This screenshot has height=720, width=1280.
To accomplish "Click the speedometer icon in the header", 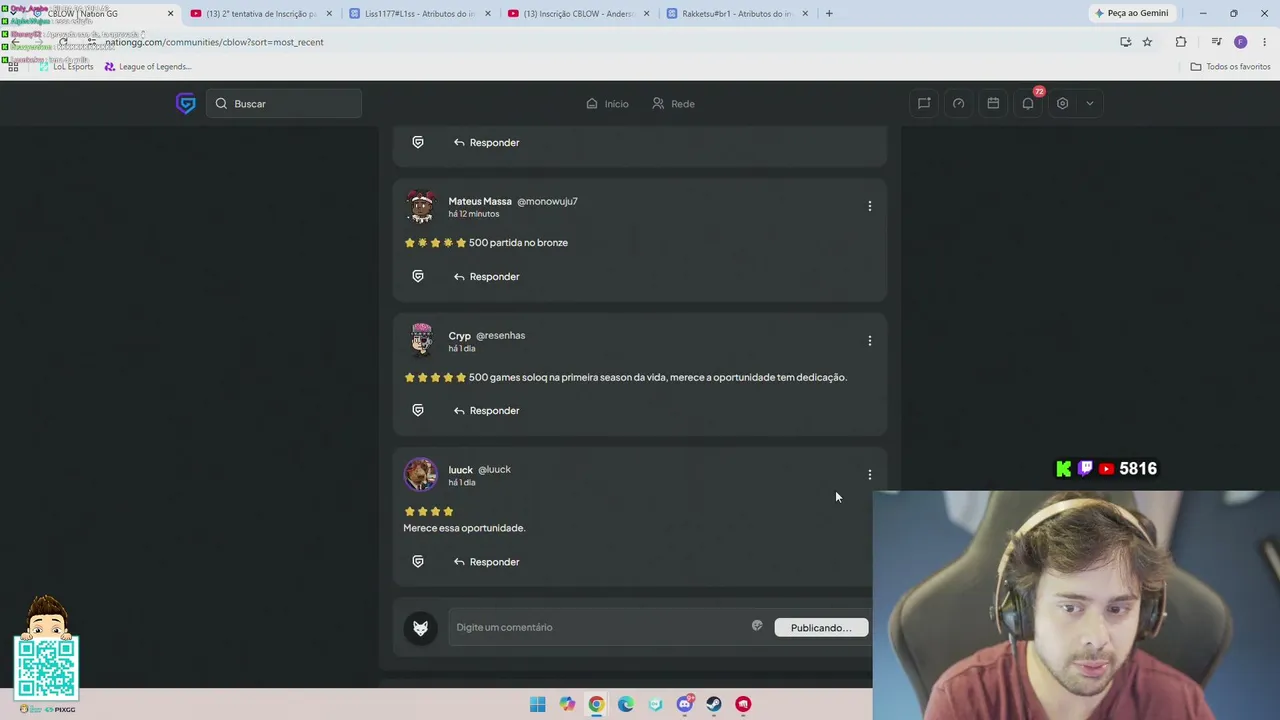I will point(958,103).
